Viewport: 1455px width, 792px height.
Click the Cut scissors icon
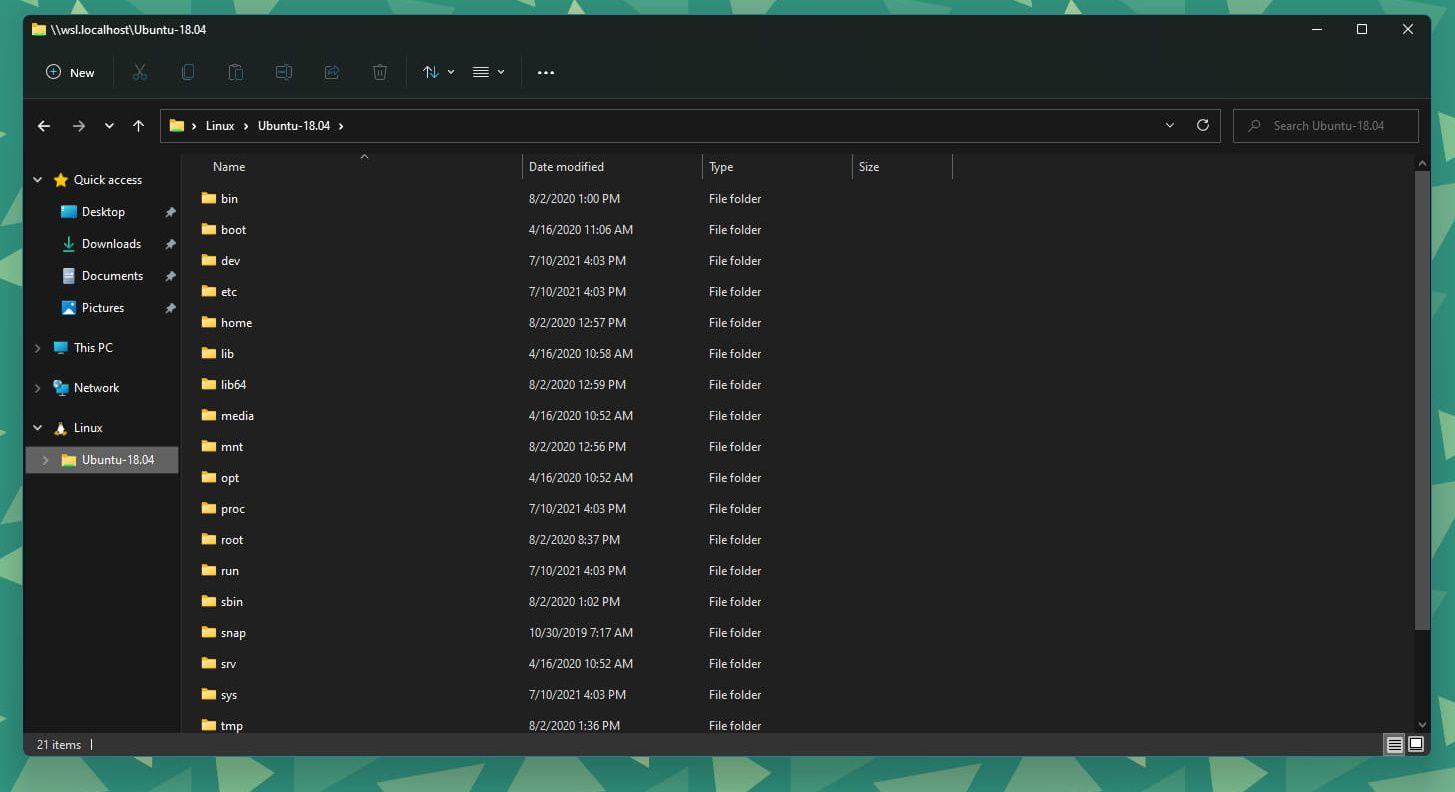140,72
